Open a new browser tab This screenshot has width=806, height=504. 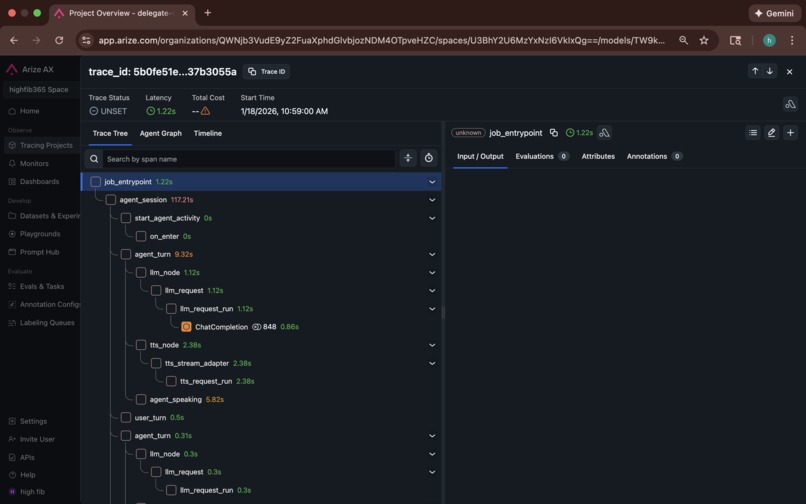208,13
